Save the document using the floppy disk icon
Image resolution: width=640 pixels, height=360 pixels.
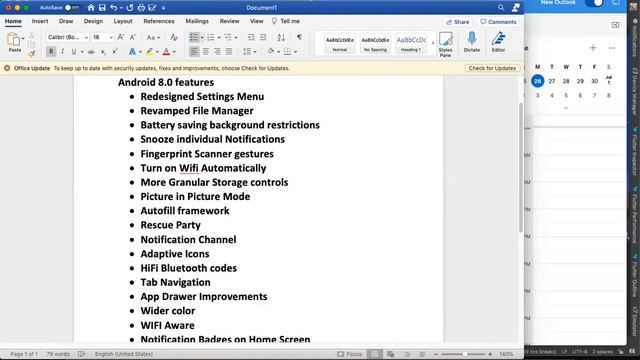[102, 8]
